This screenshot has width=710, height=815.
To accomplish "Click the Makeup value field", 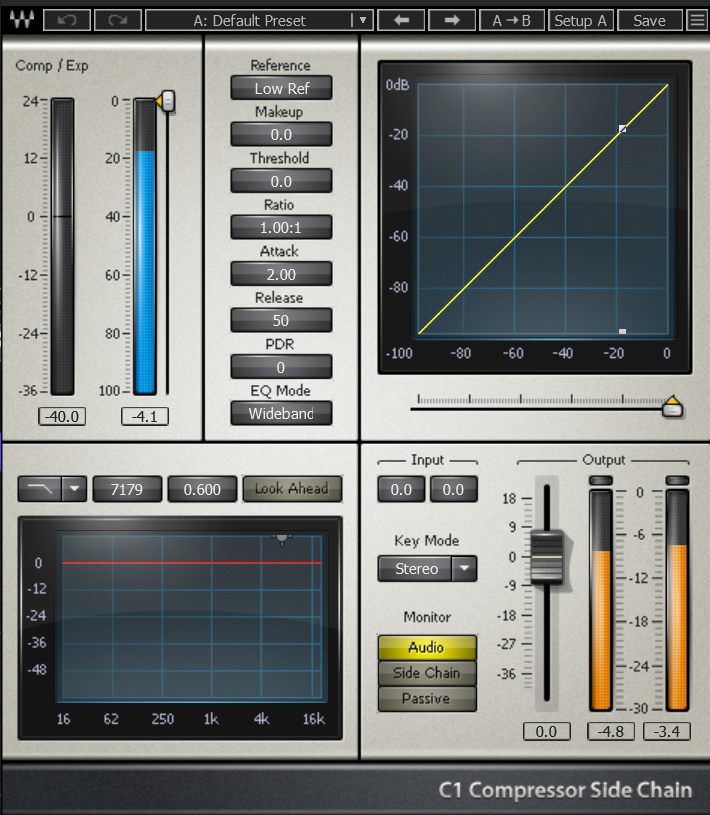I will pyautogui.click(x=281, y=135).
